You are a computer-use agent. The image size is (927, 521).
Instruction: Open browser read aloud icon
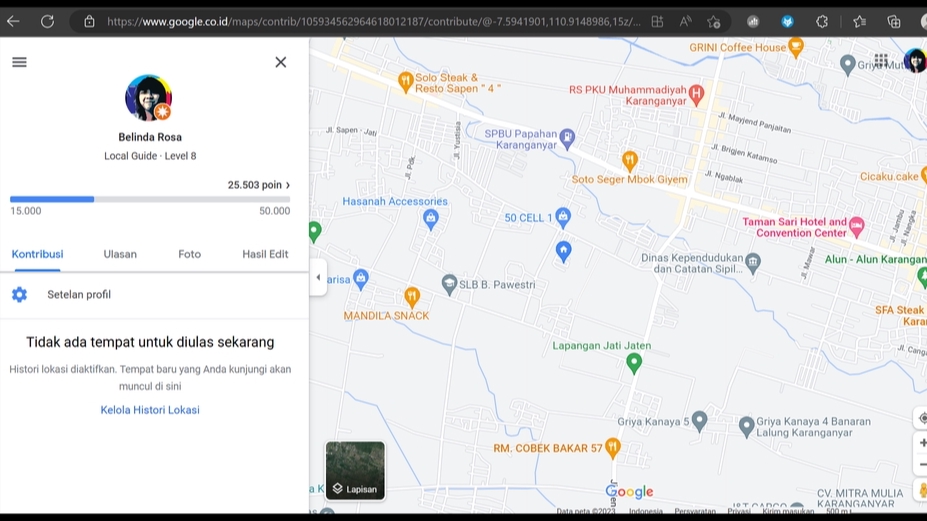[685, 22]
